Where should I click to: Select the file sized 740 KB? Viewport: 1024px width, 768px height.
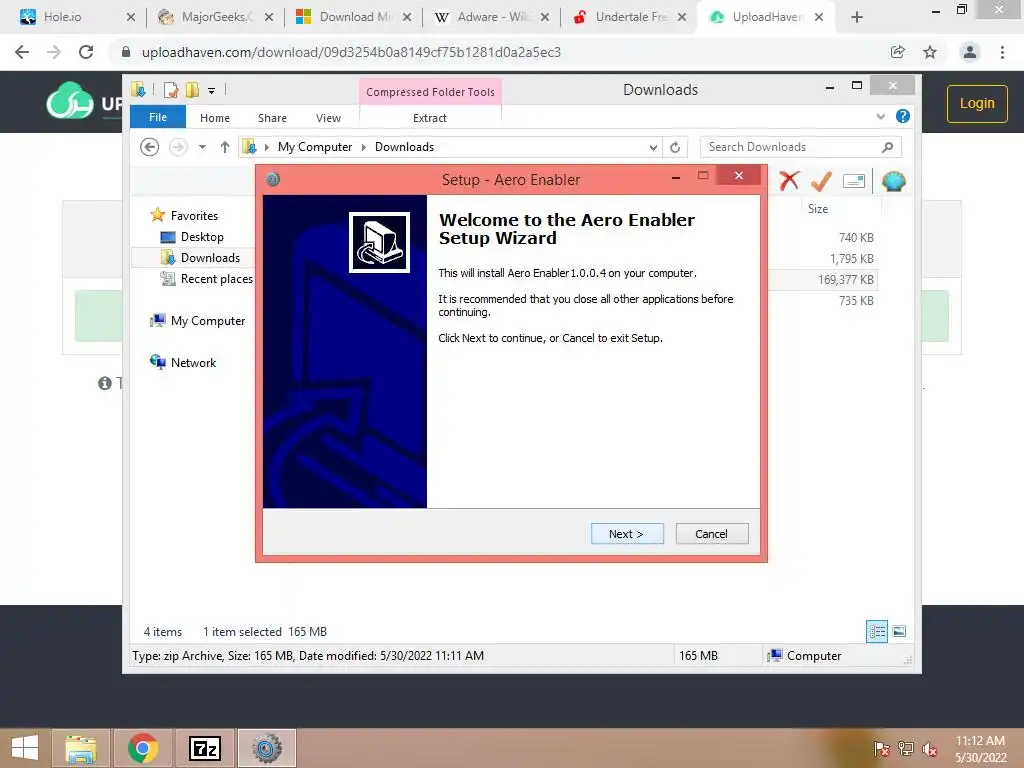point(856,238)
